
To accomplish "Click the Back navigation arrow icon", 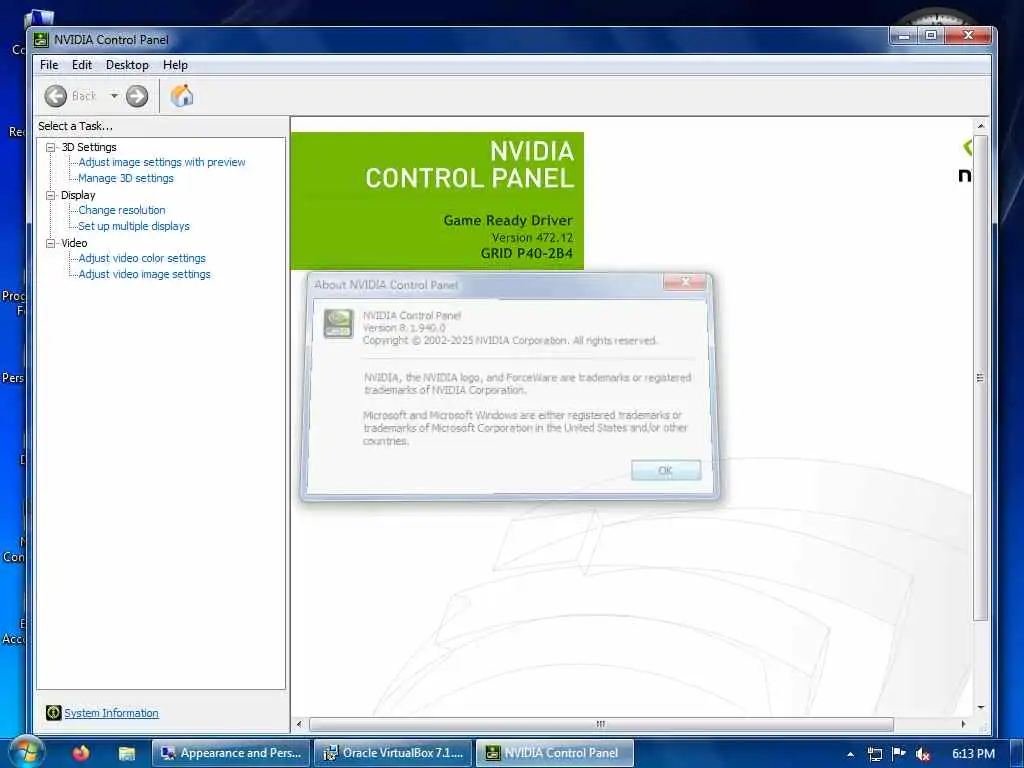I will [56, 96].
